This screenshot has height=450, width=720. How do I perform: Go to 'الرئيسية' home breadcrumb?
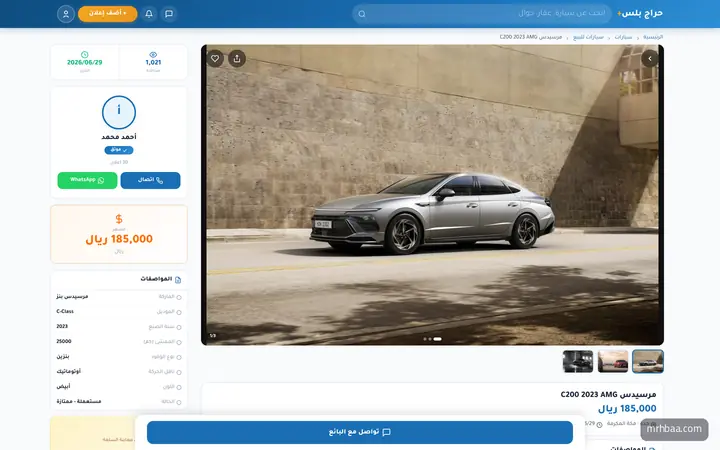coord(652,37)
